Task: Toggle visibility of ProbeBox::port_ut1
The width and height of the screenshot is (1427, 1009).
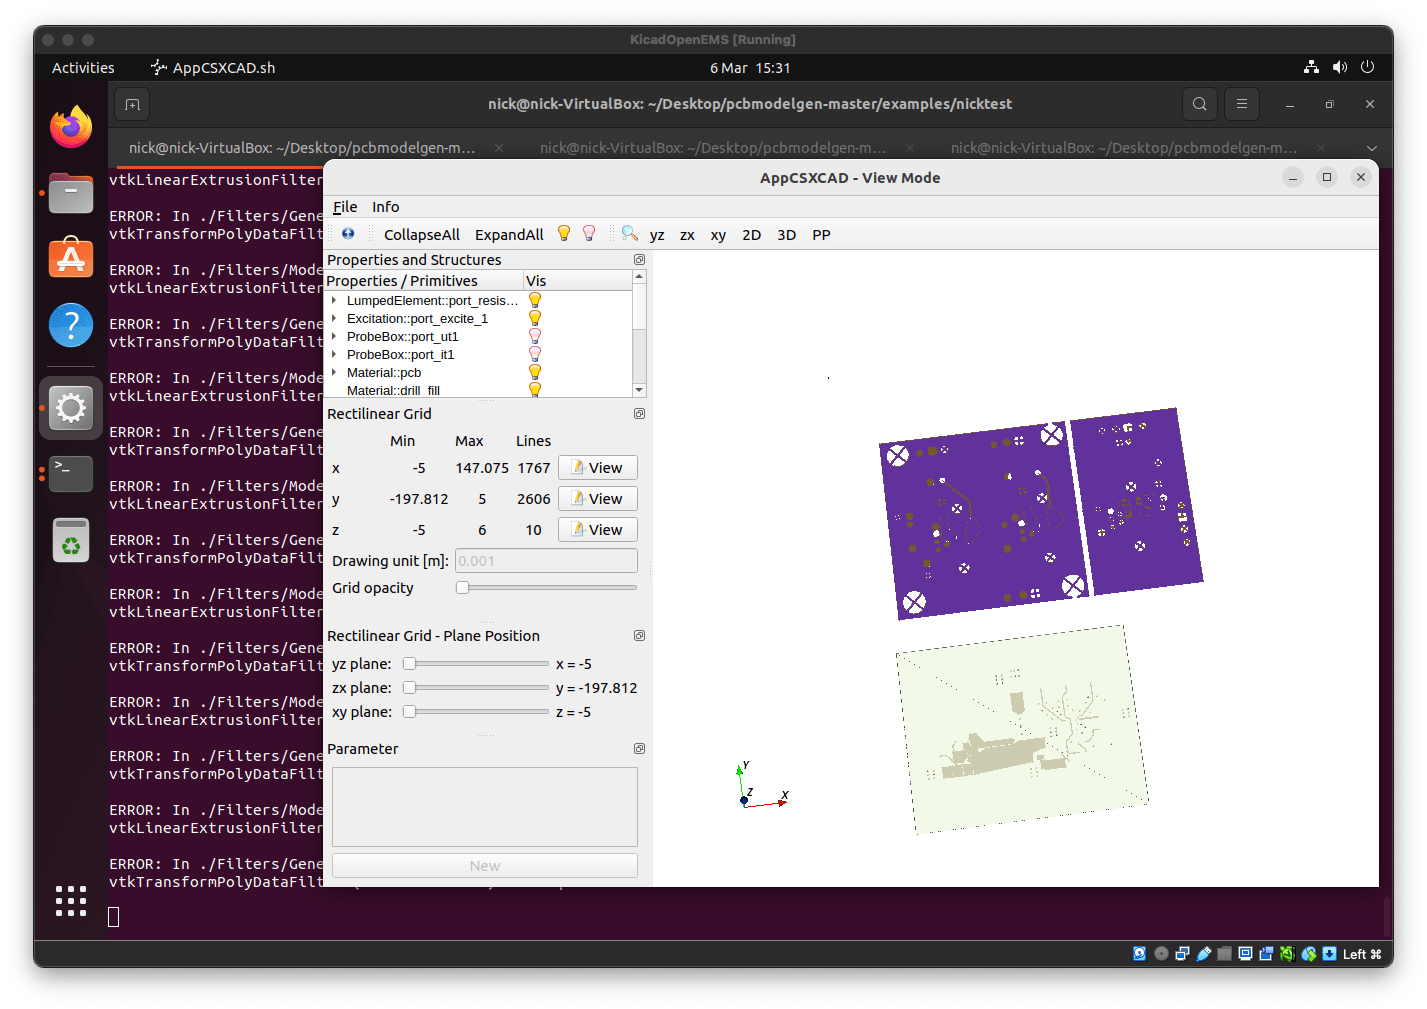Action: pyautogui.click(x=535, y=336)
